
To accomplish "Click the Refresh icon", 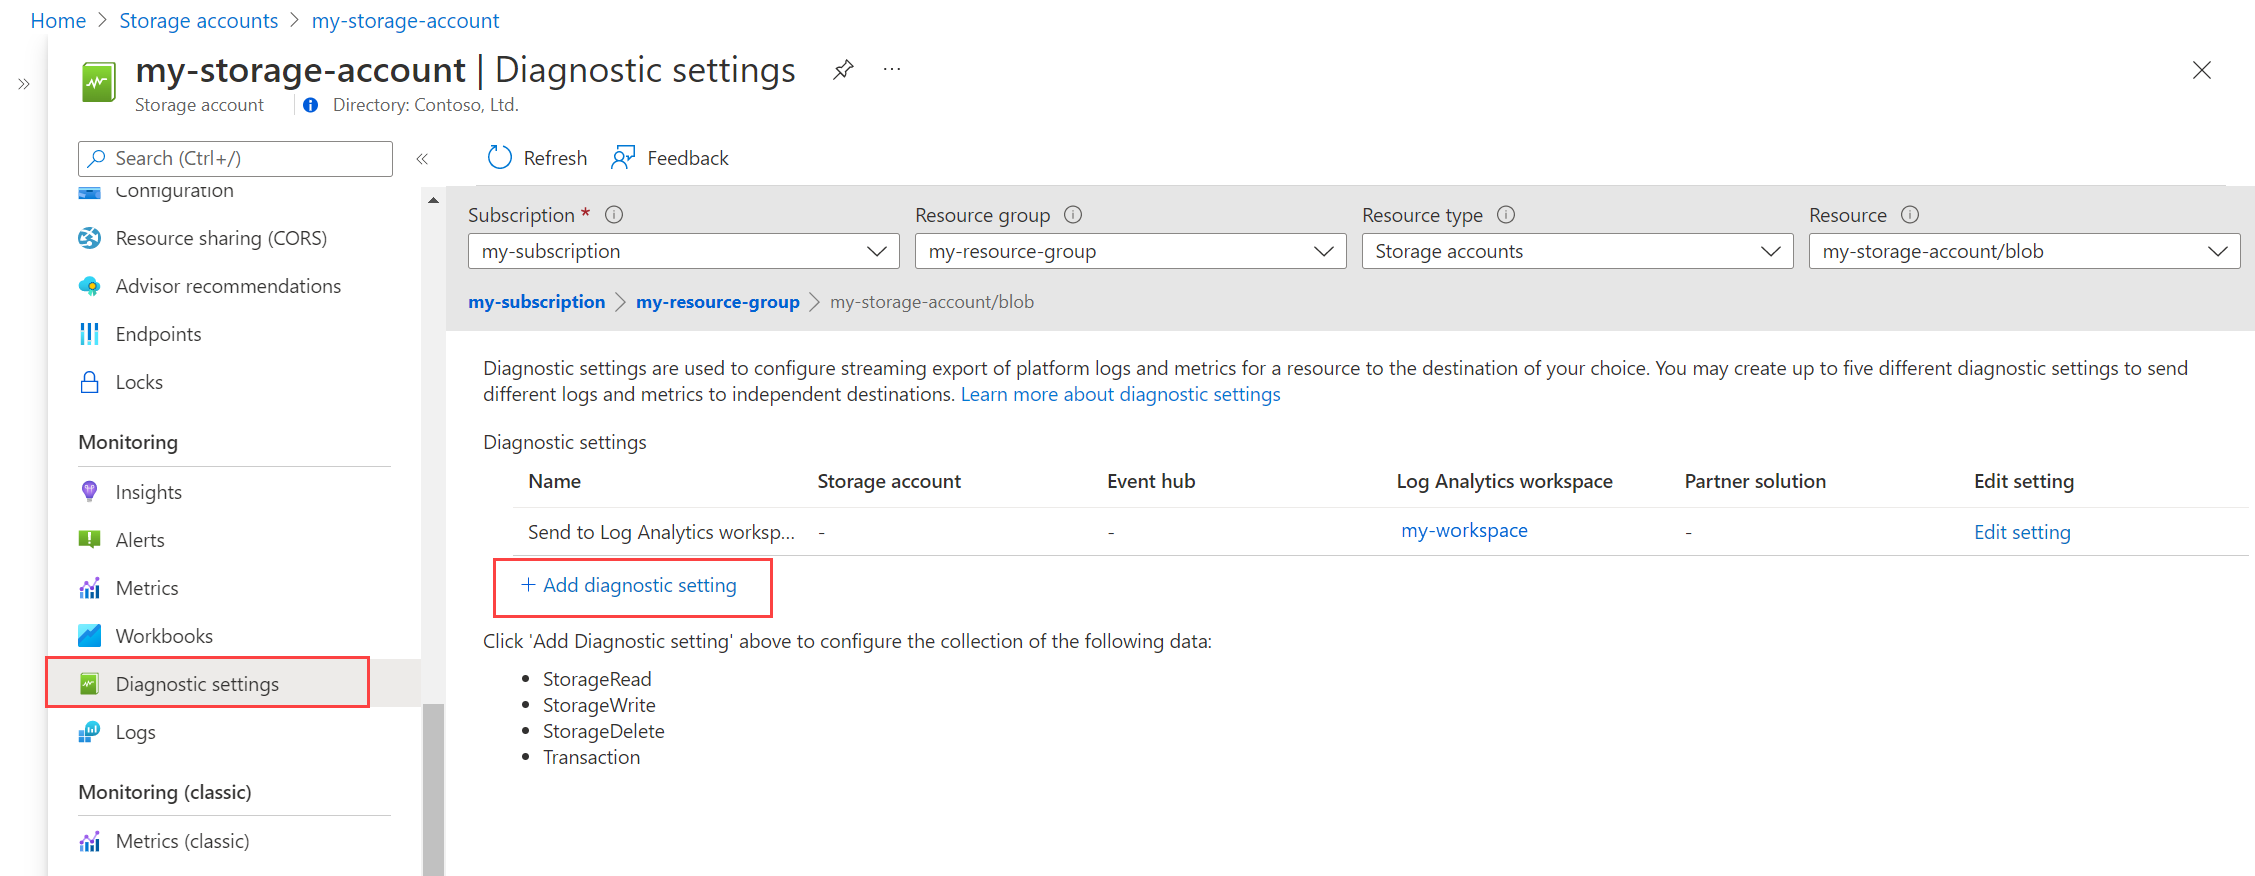I will pyautogui.click(x=499, y=158).
